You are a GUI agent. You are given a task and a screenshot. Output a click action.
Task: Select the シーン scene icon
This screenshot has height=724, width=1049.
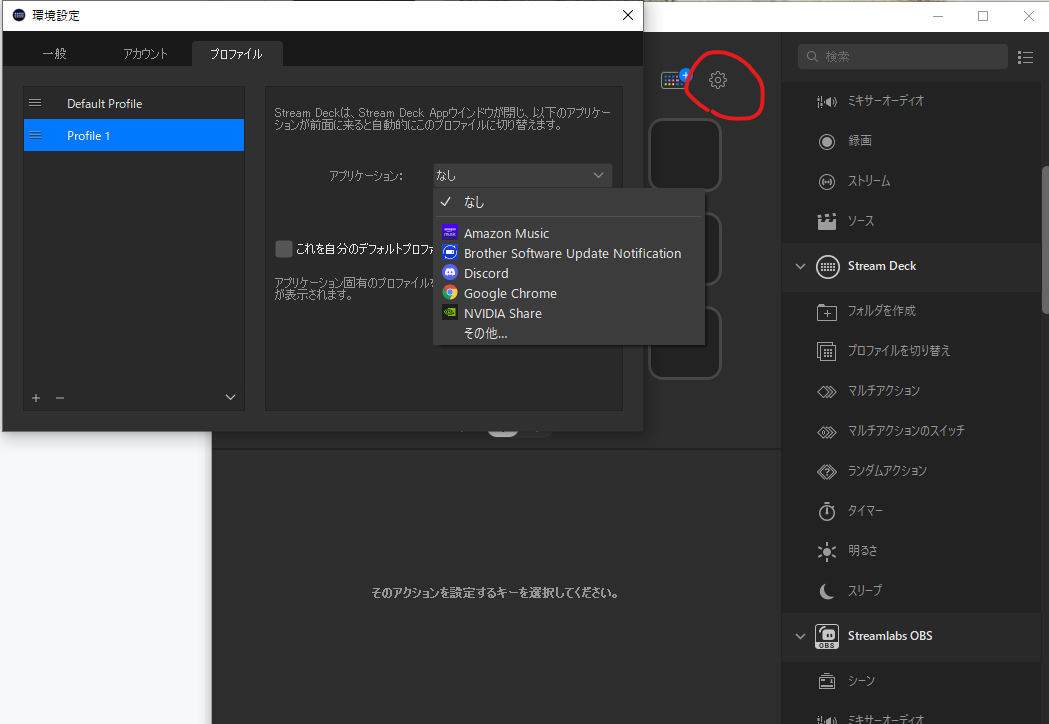click(827, 681)
